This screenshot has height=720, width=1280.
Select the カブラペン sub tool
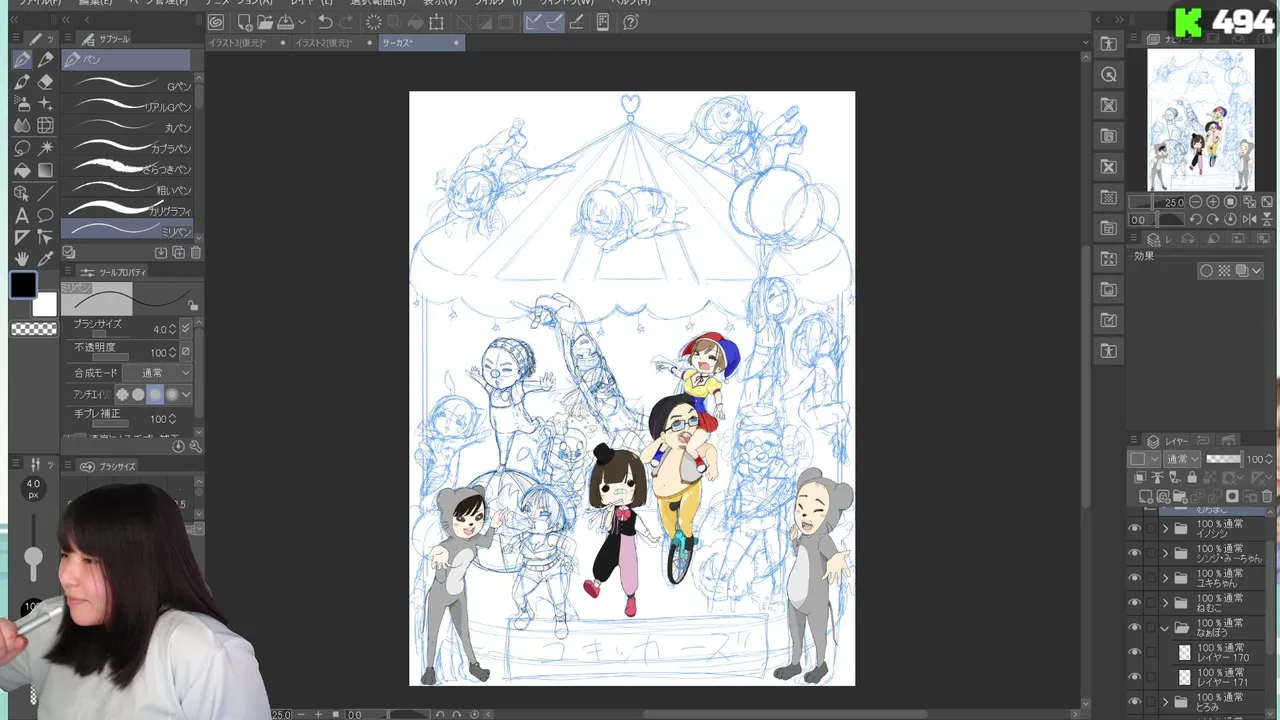click(127, 148)
